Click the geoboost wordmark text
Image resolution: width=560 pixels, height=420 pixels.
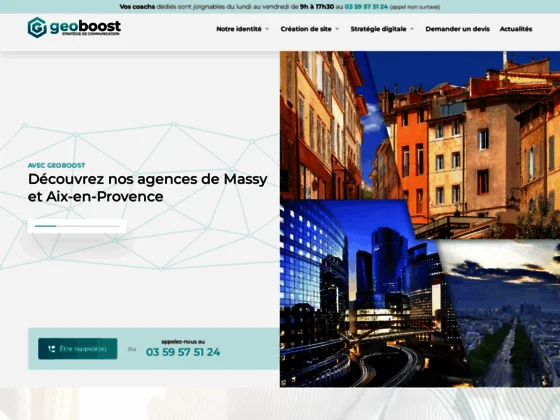[x=85, y=26]
